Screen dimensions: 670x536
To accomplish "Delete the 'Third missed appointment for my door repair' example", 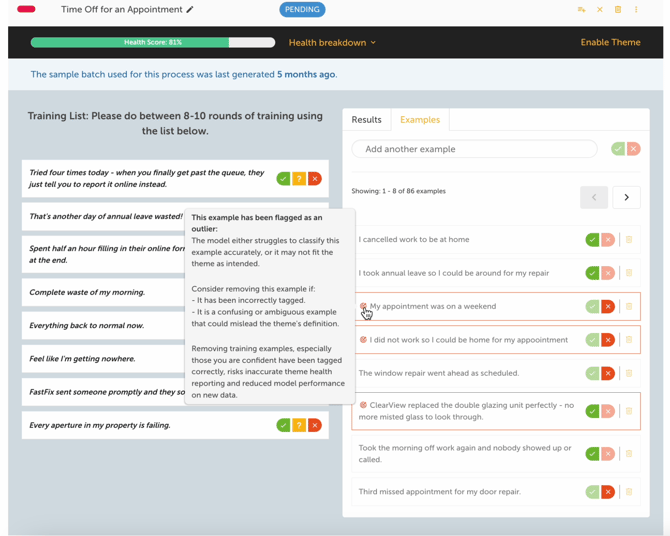I will coord(629,492).
